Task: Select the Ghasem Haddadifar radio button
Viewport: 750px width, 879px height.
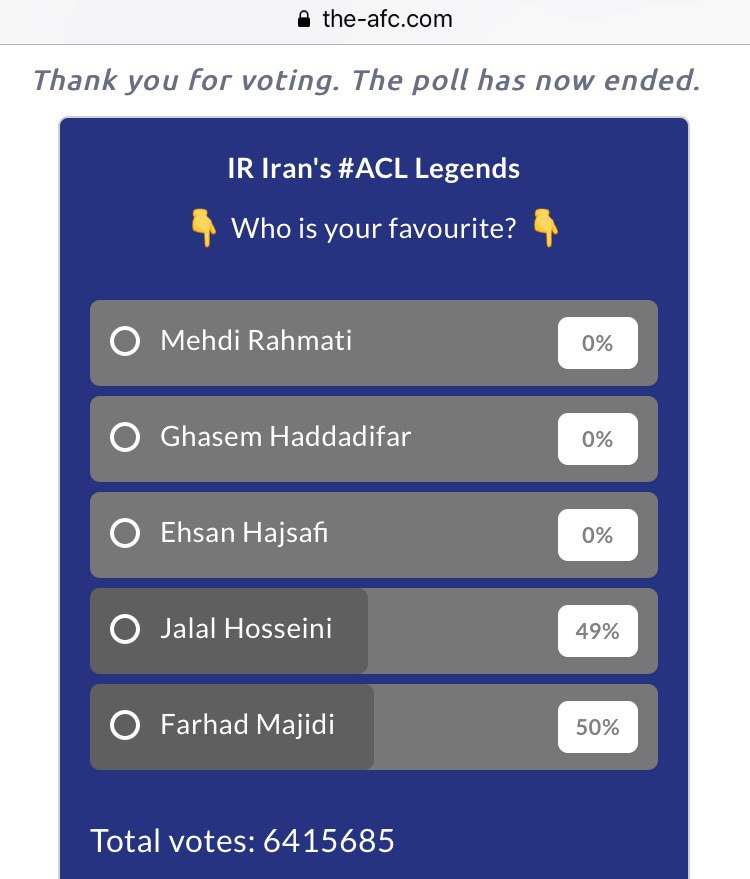Action: (125, 439)
